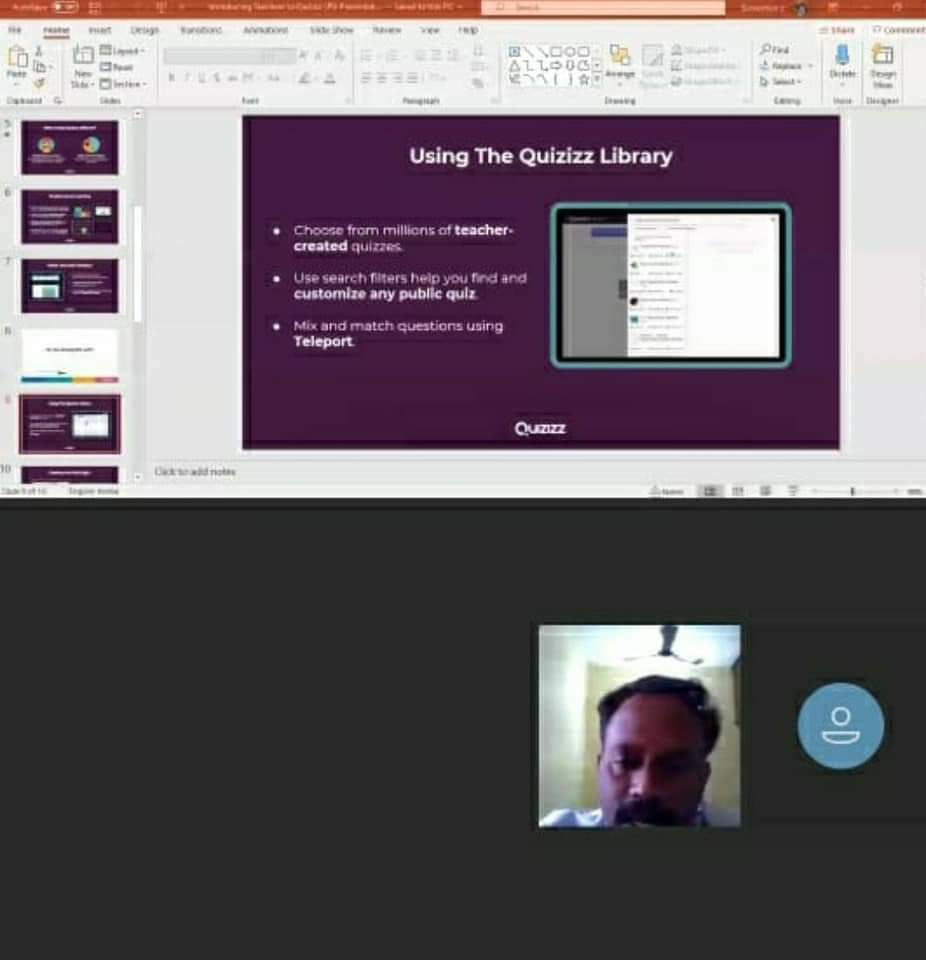
Task: Click the slide Reset button
Action: coord(116,67)
